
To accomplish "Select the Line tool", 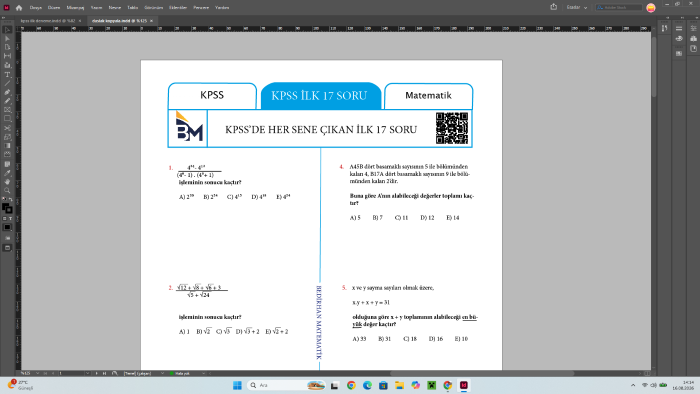I will [x=7, y=83].
